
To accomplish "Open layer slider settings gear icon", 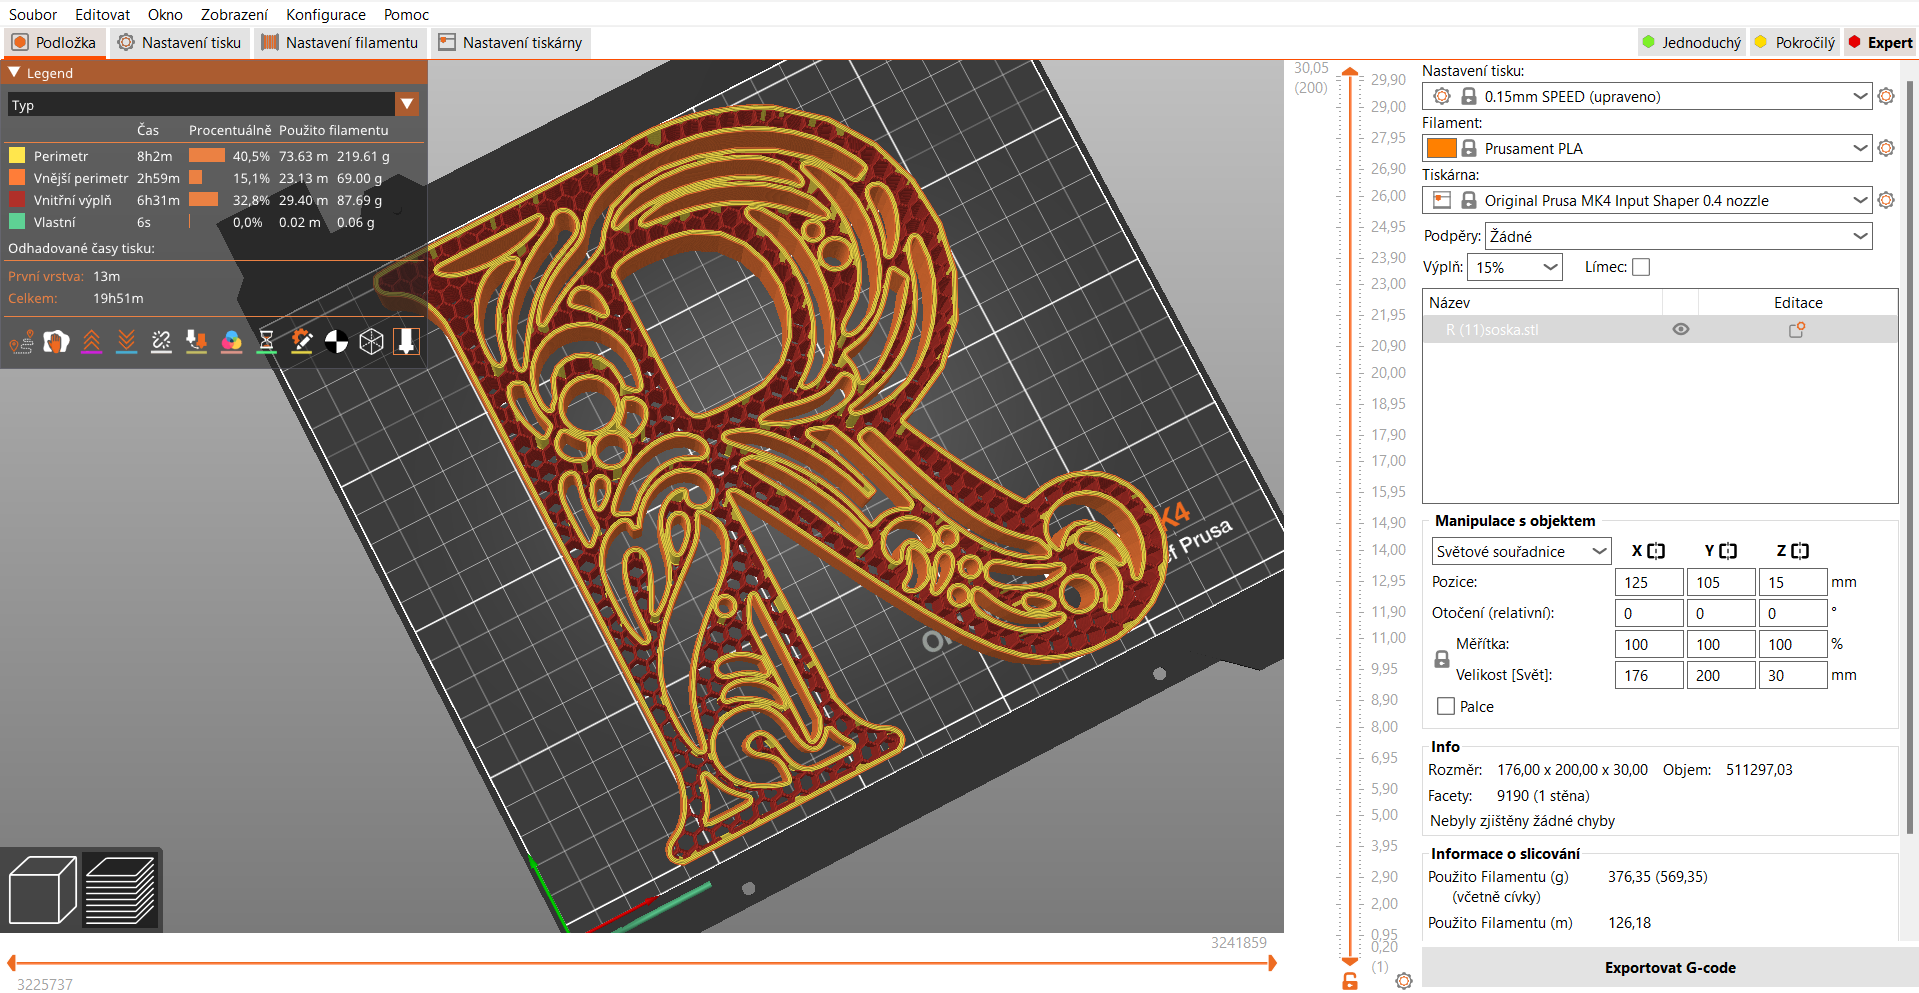I will coord(1404,981).
